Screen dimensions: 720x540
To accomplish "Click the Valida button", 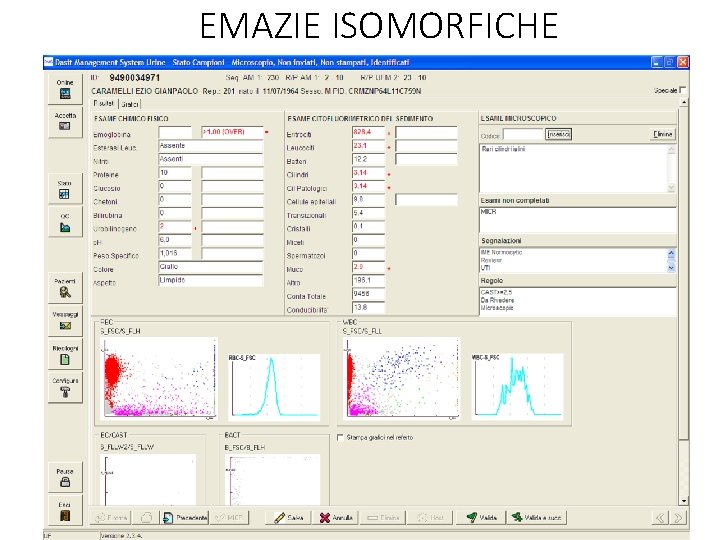I will [481, 518].
